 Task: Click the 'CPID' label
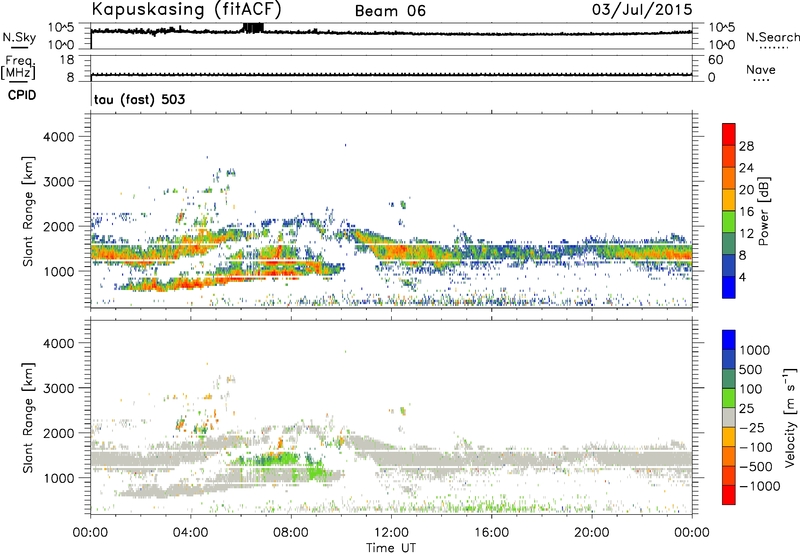tap(22, 95)
